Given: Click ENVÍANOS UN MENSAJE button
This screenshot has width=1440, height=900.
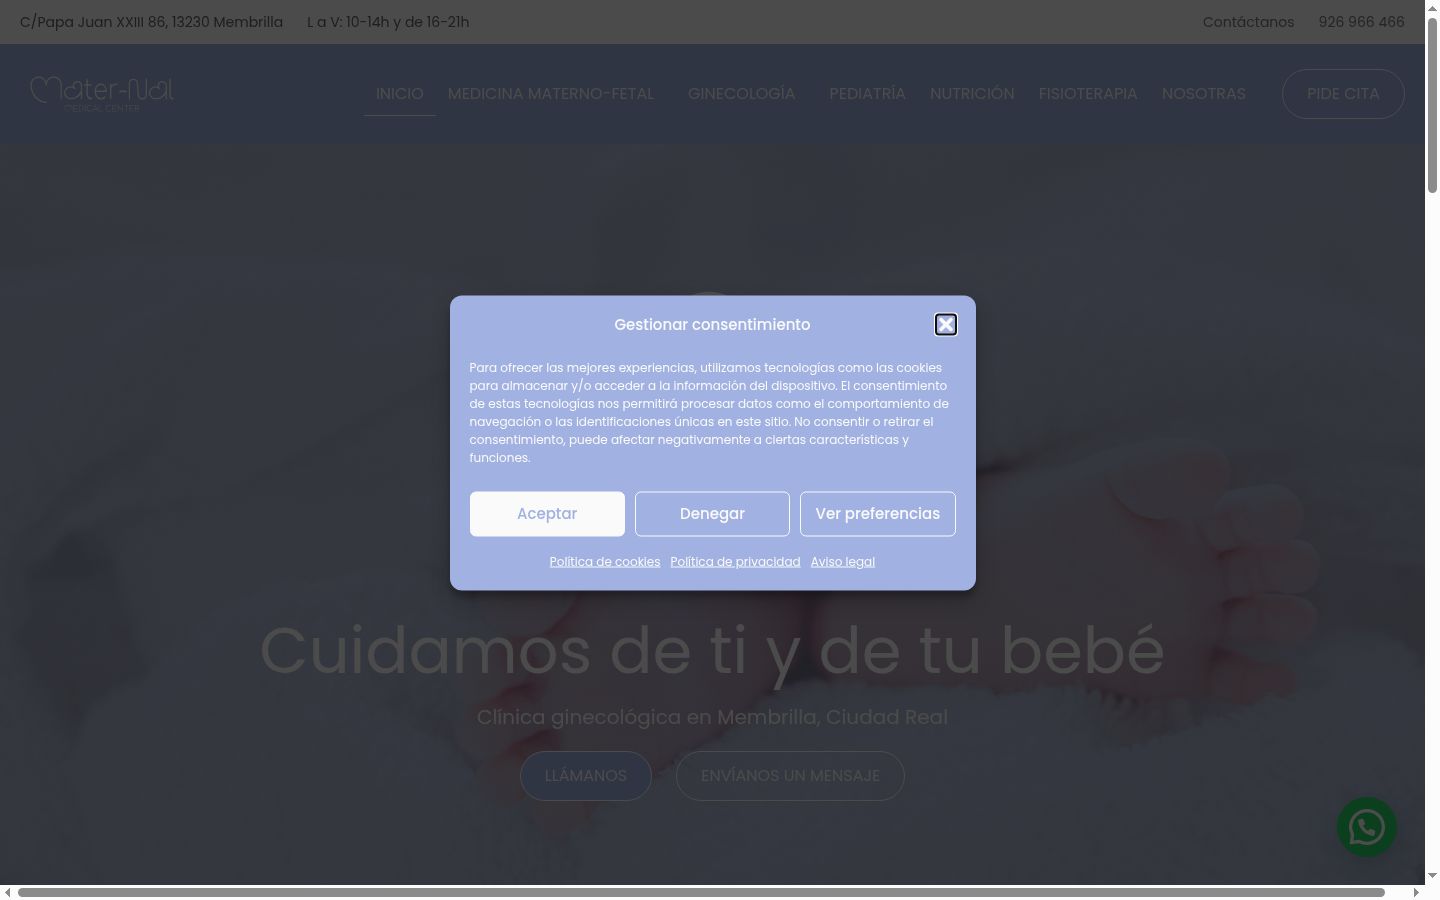Looking at the screenshot, I should (790, 776).
